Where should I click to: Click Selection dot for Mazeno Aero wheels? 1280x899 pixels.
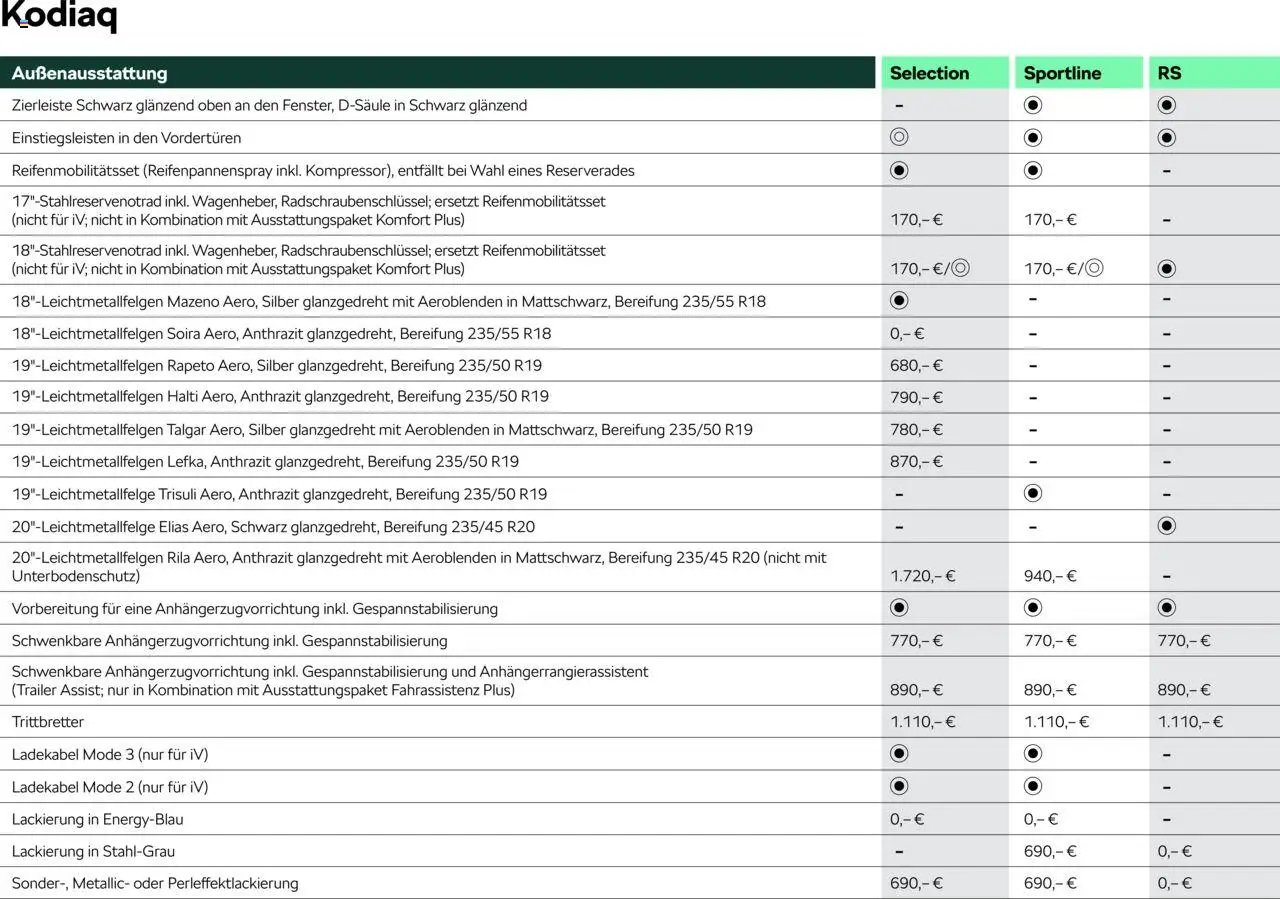pyautogui.click(x=899, y=300)
